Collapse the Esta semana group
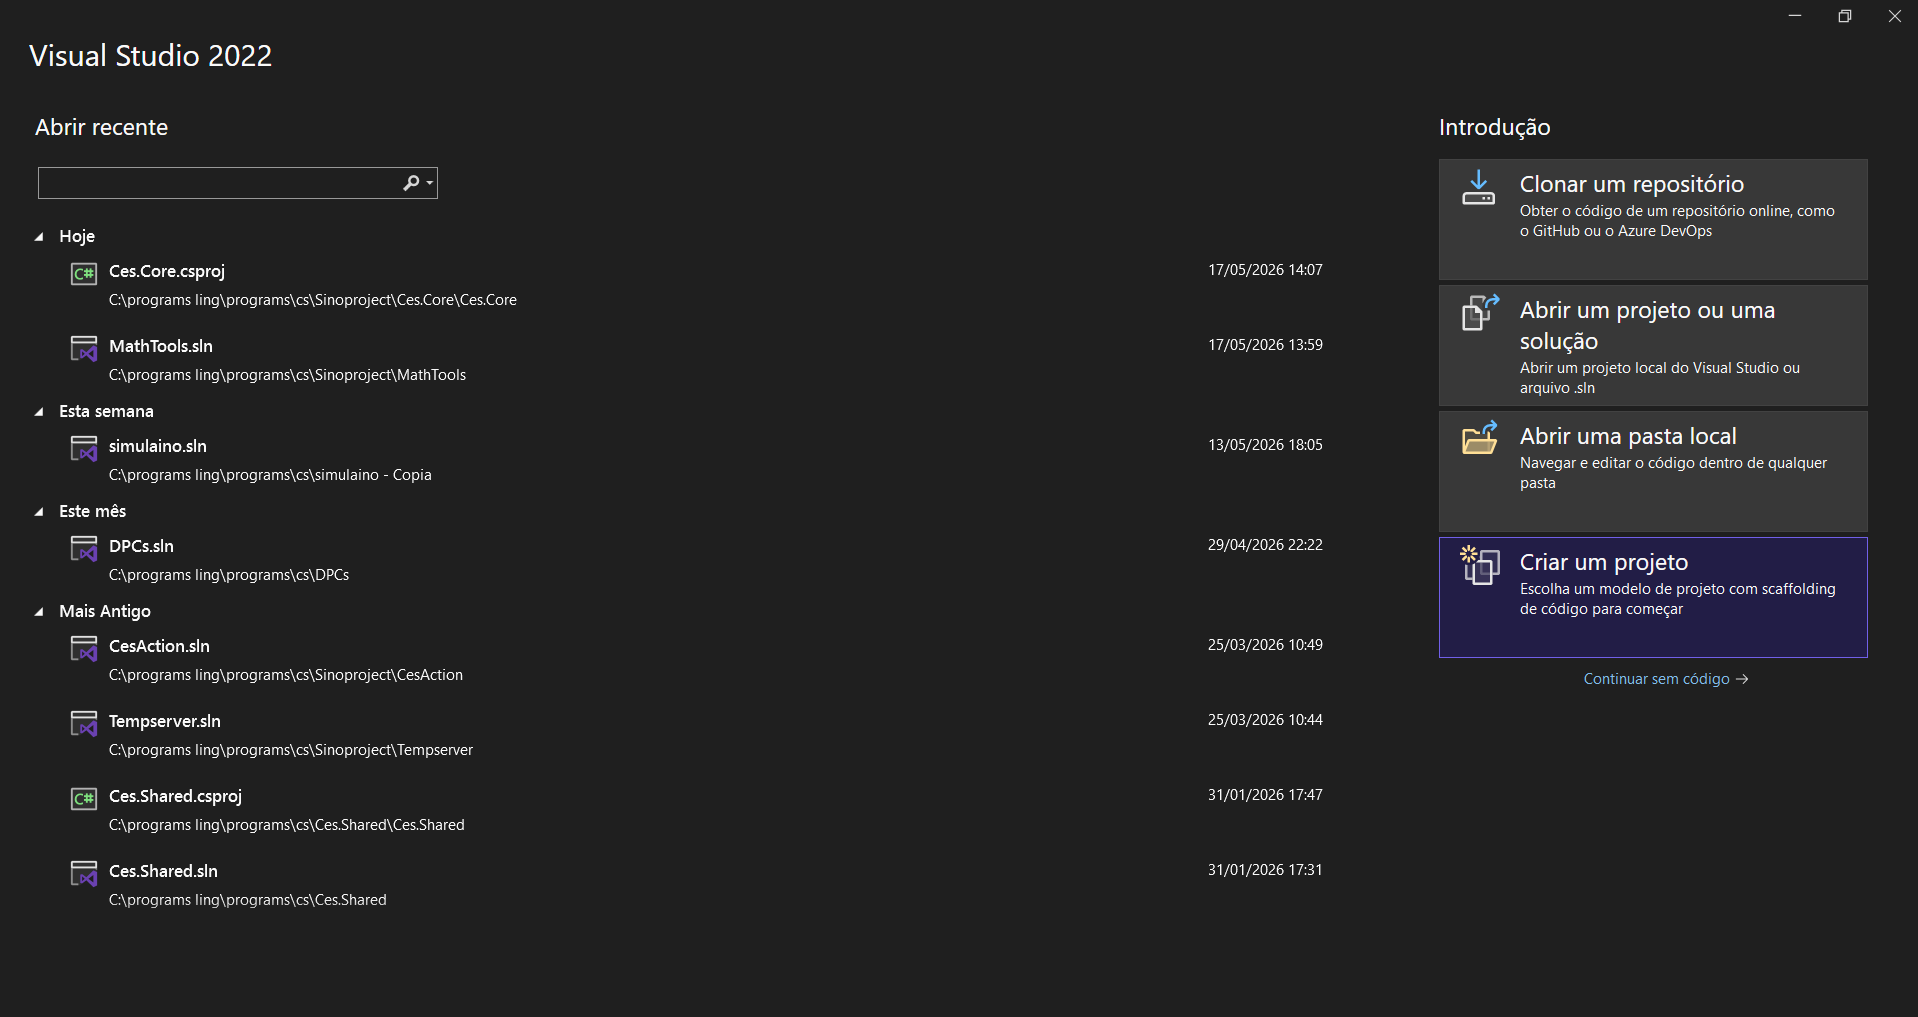 click(39, 412)
